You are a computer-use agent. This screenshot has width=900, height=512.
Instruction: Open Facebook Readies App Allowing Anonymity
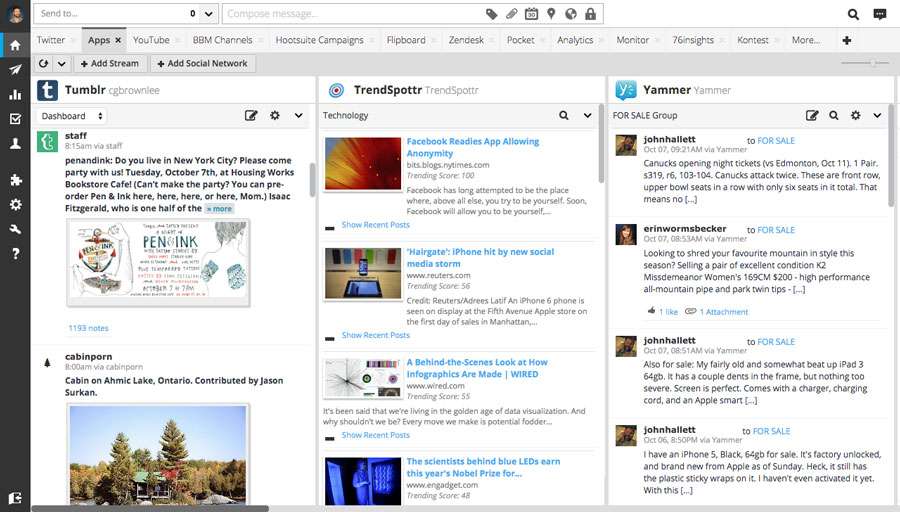(x=472, y=148)
